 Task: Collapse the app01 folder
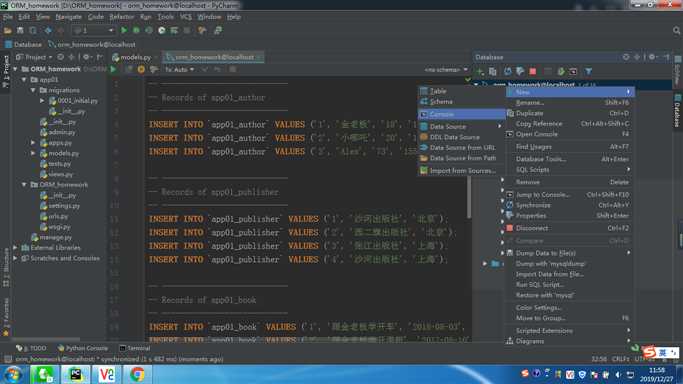(24, 80)
